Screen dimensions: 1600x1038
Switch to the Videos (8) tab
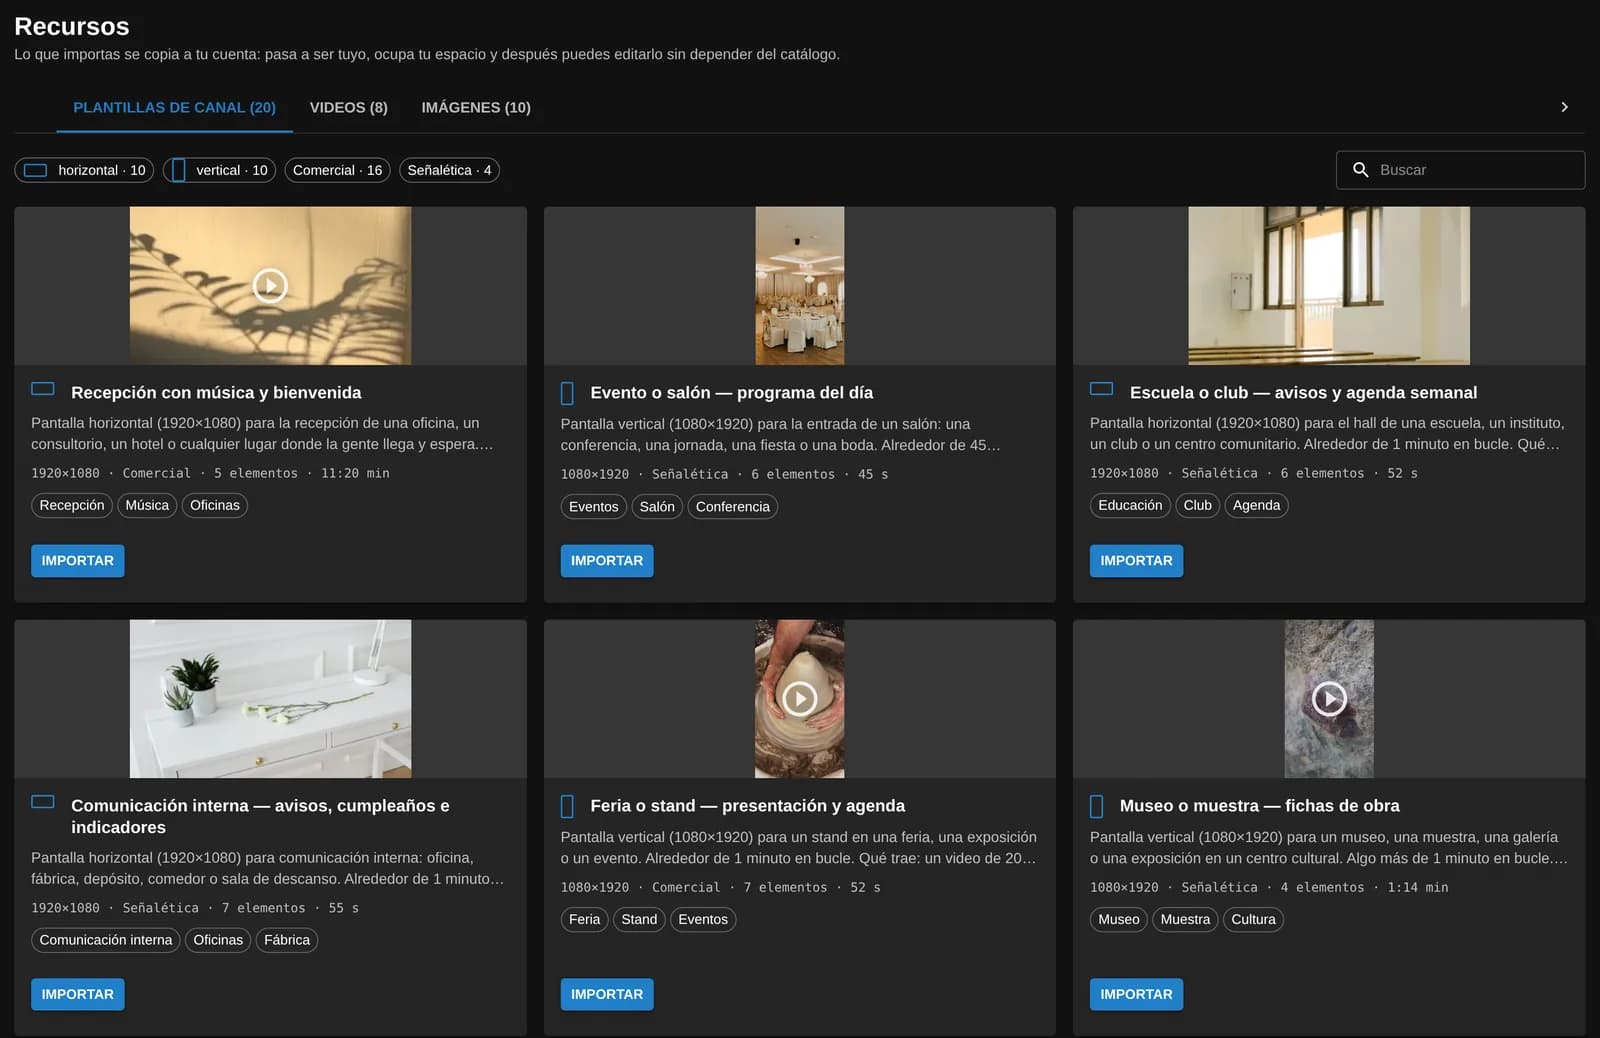[x=349, y=107]
